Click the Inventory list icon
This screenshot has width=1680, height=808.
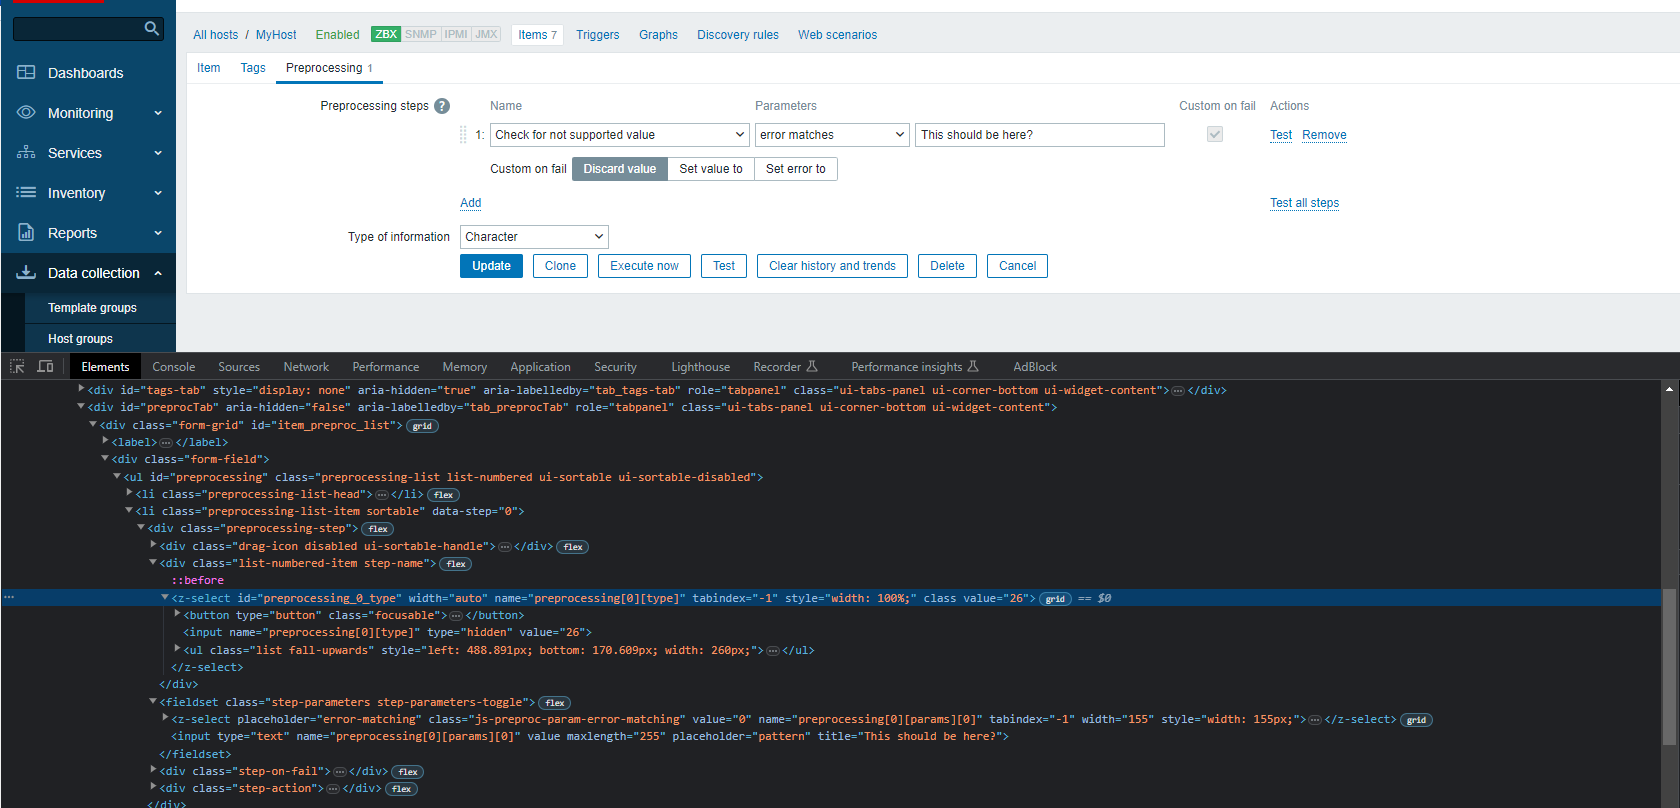tap(26, 192)
